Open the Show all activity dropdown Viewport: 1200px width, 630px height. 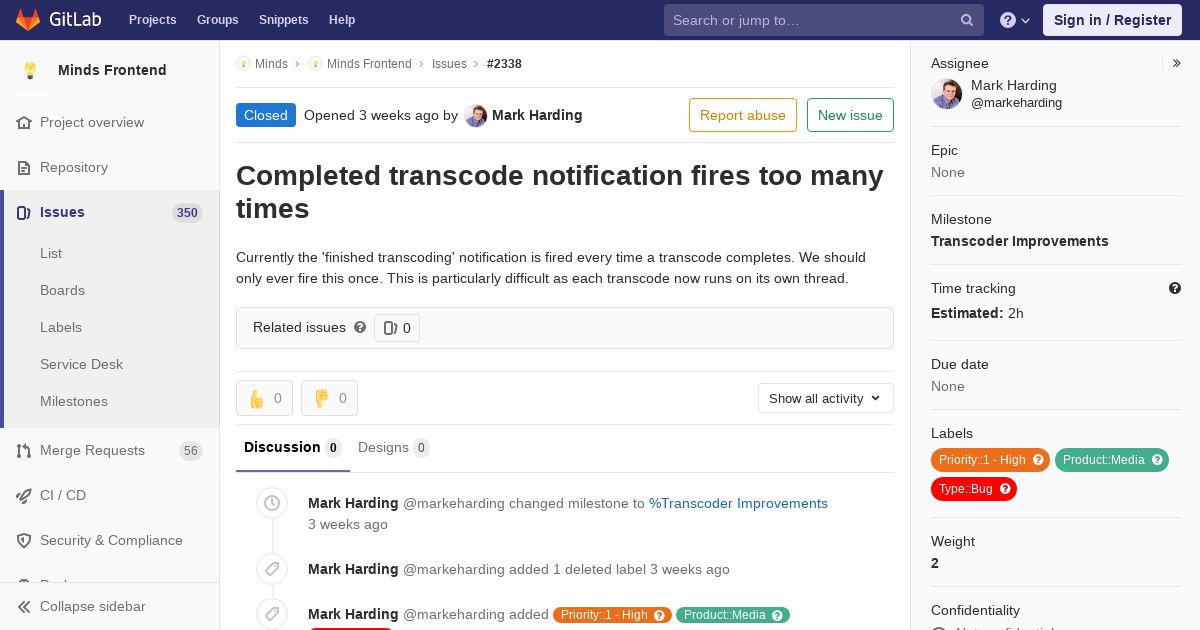(826, 398)
